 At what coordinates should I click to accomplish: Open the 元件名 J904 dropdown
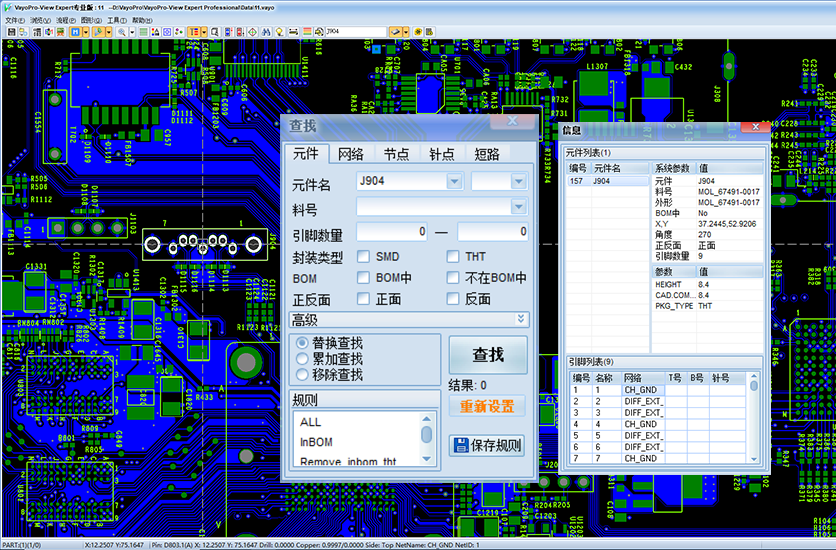click(x=454, y=181)
